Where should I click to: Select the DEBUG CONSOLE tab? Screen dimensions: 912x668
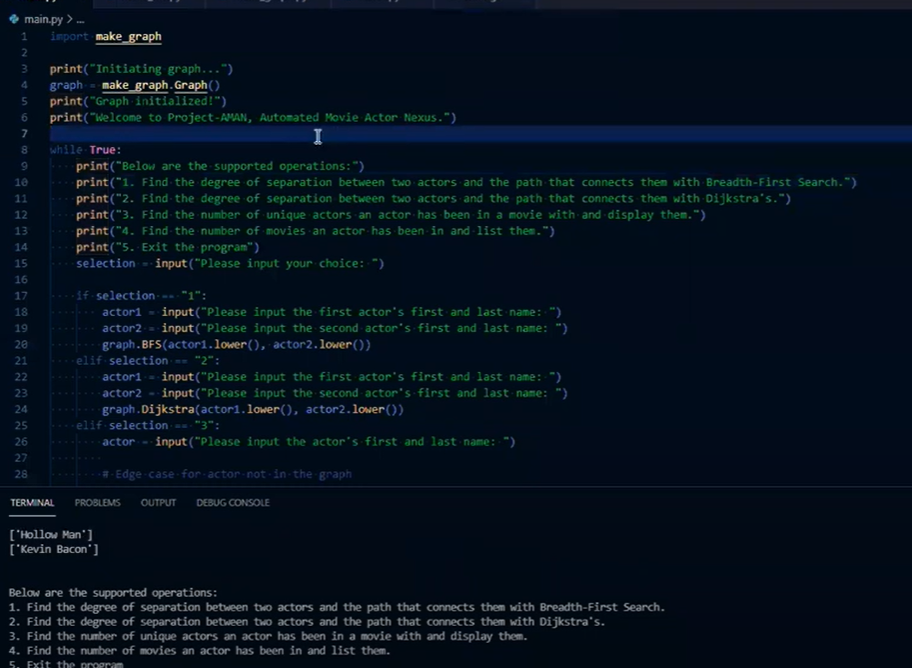coord(233,503)
